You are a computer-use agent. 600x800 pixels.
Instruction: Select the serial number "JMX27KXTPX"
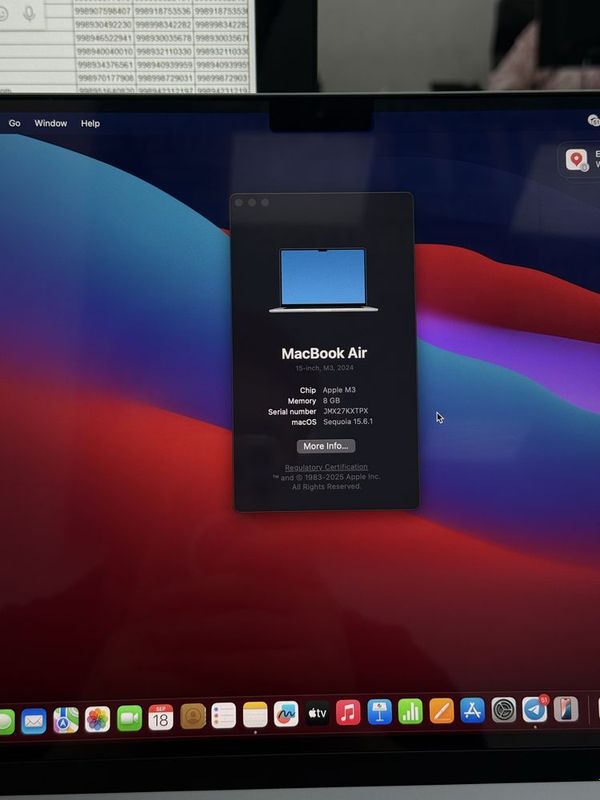(345, 411)
